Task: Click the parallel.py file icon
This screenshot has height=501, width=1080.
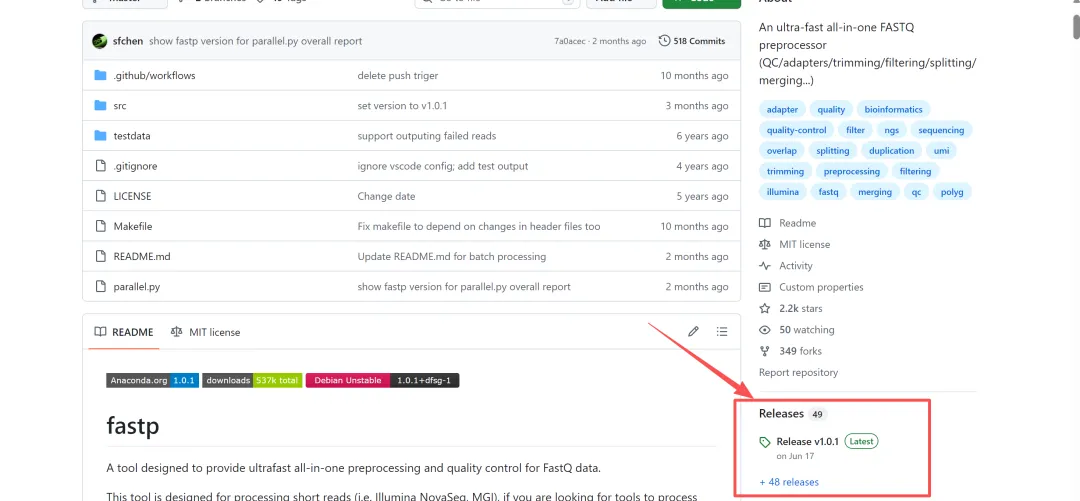Action: click(x=101, y=287)
